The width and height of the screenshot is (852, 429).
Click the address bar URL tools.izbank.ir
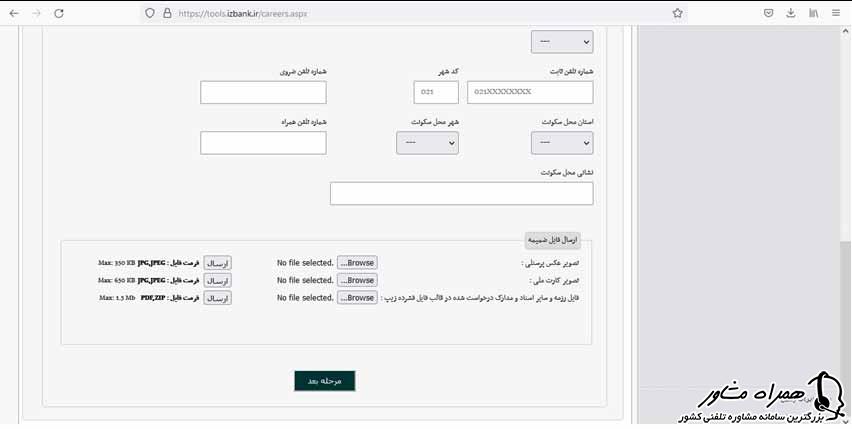pos(242,14)
